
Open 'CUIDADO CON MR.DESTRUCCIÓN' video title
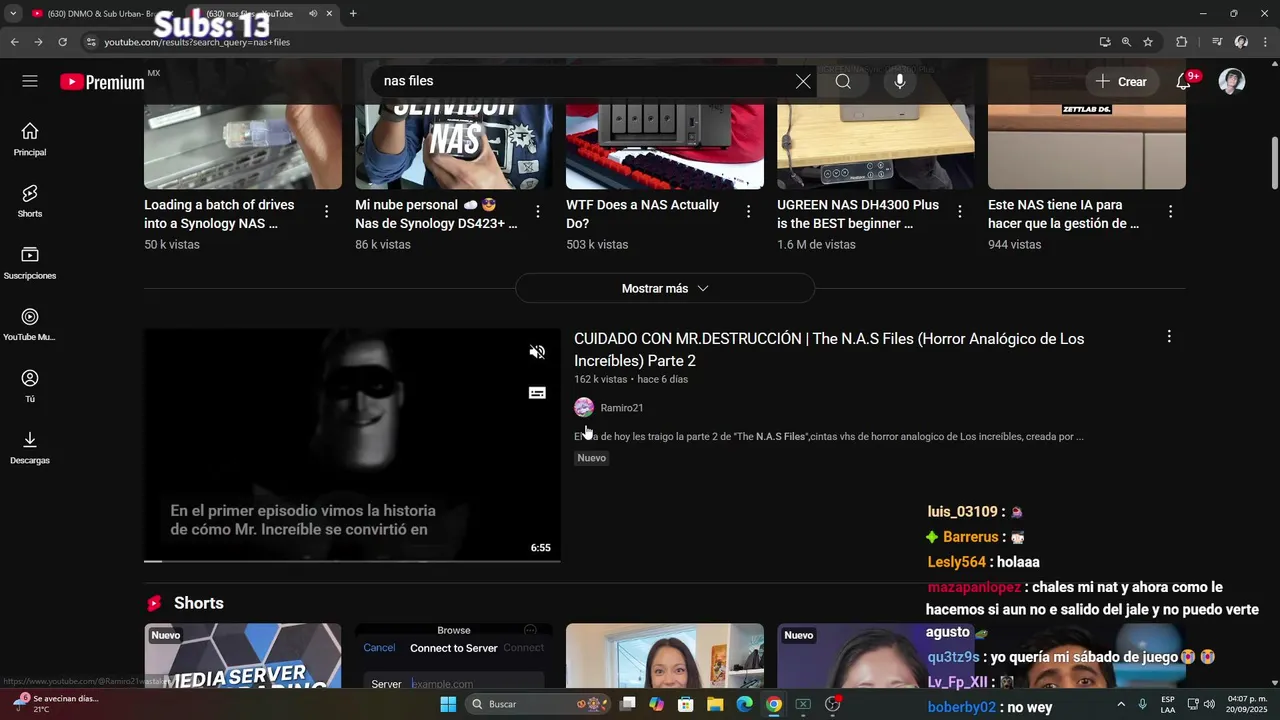829,350
